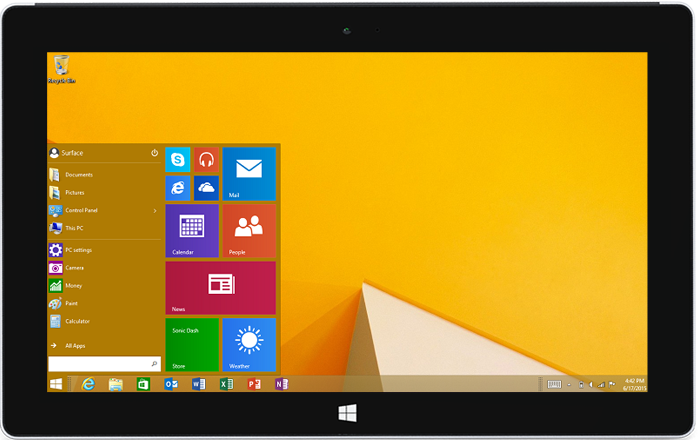Open the News tile
This screenshot has height=440, width=700.
(x=220, y=287)
